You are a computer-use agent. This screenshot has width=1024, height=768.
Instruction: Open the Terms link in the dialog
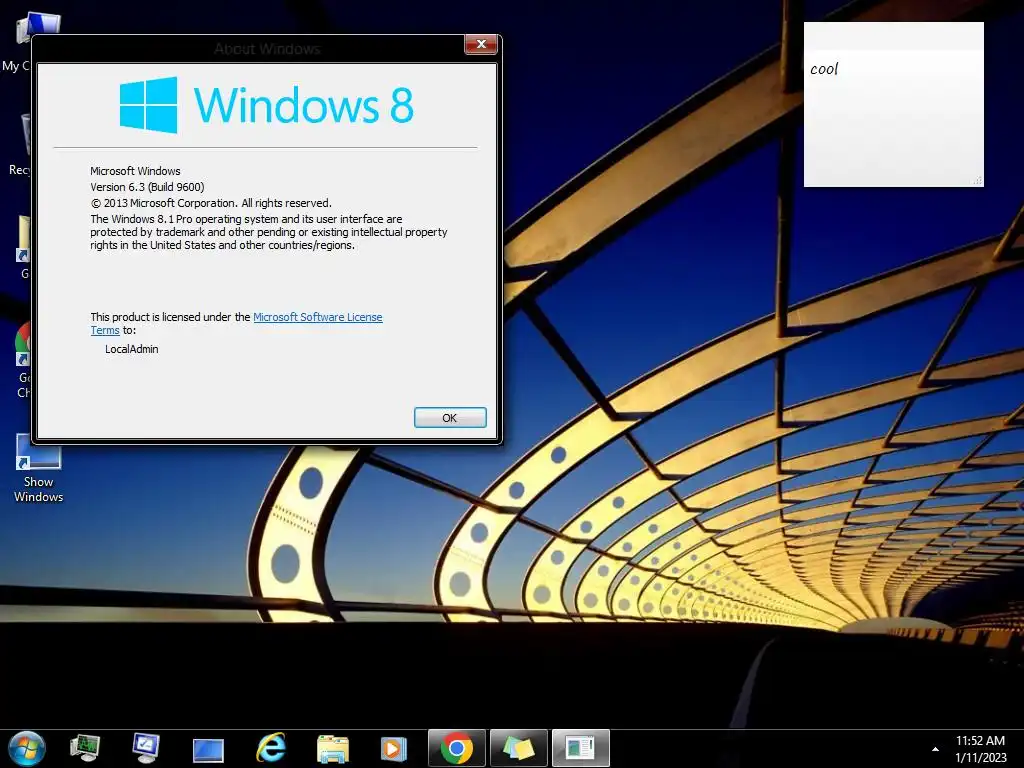tap(104, 330)
